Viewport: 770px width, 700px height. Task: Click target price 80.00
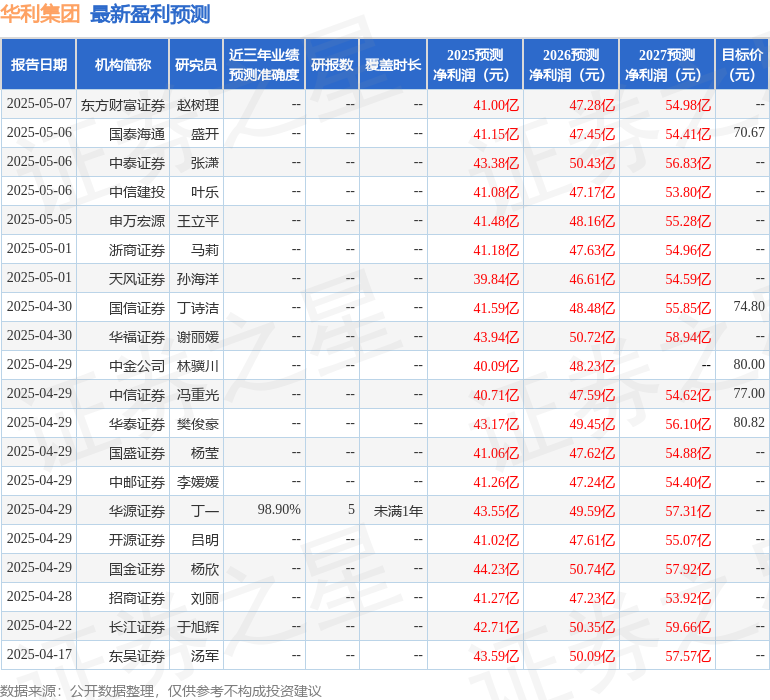point(749,364)
